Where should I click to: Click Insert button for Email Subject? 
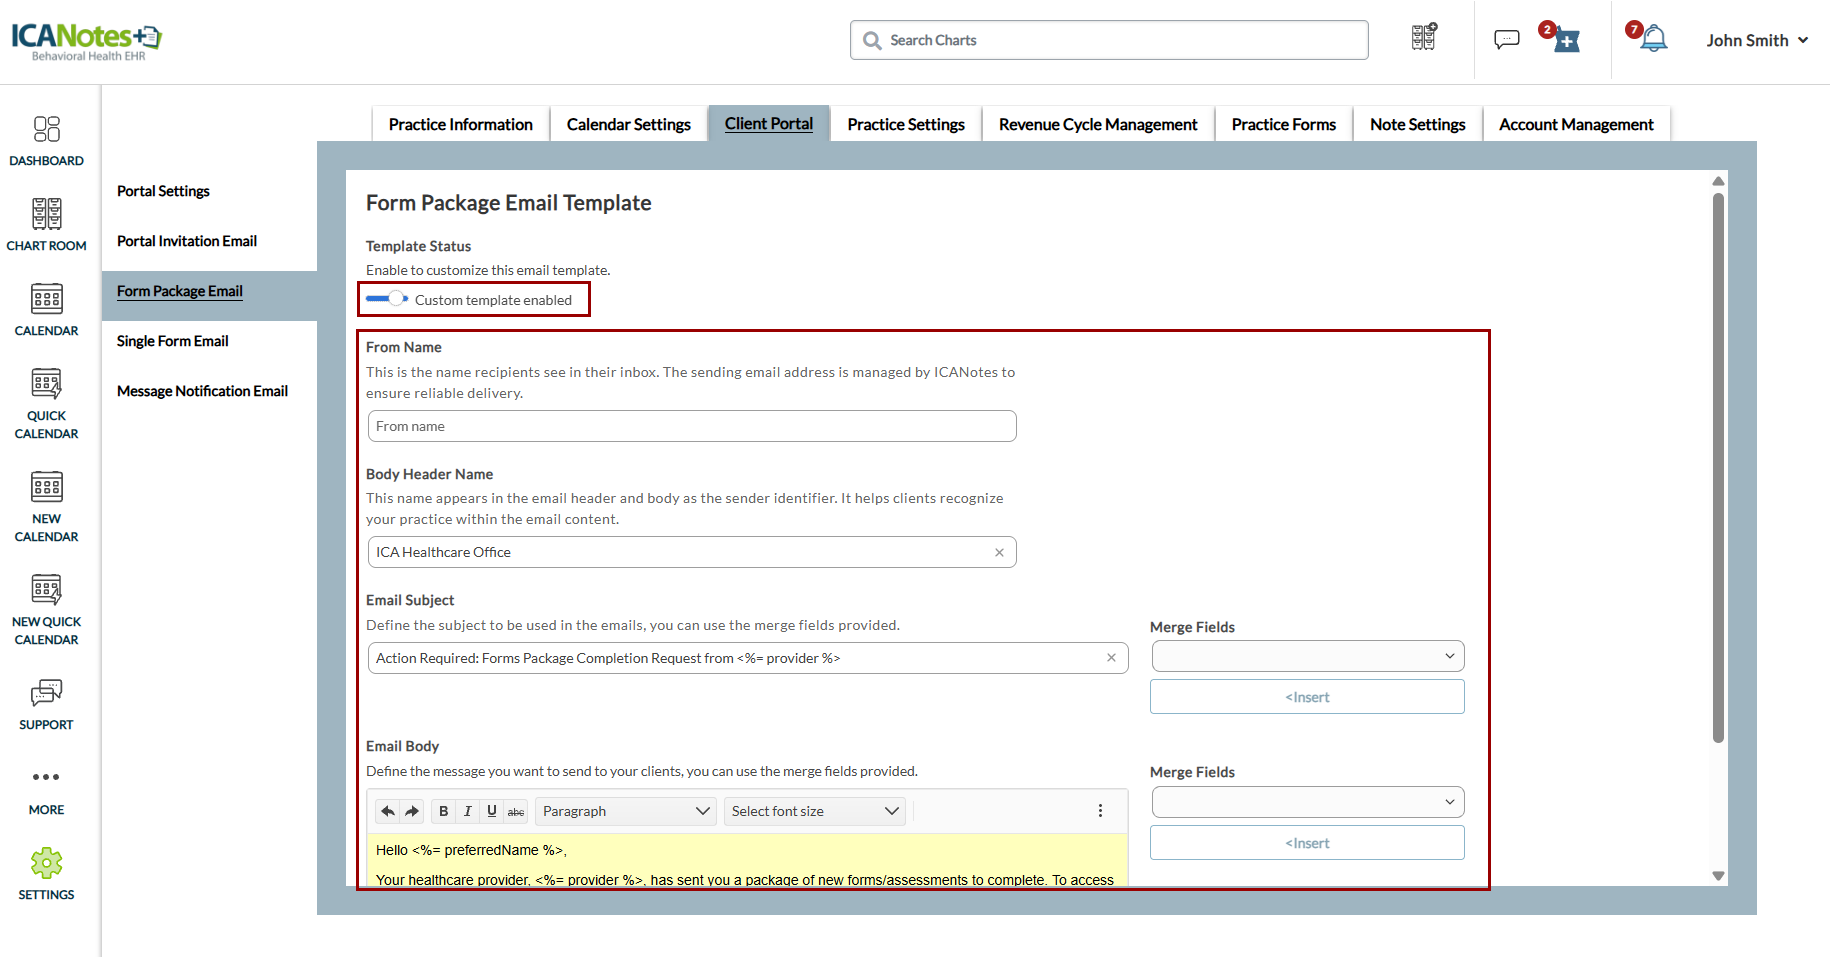(1307, 697)
